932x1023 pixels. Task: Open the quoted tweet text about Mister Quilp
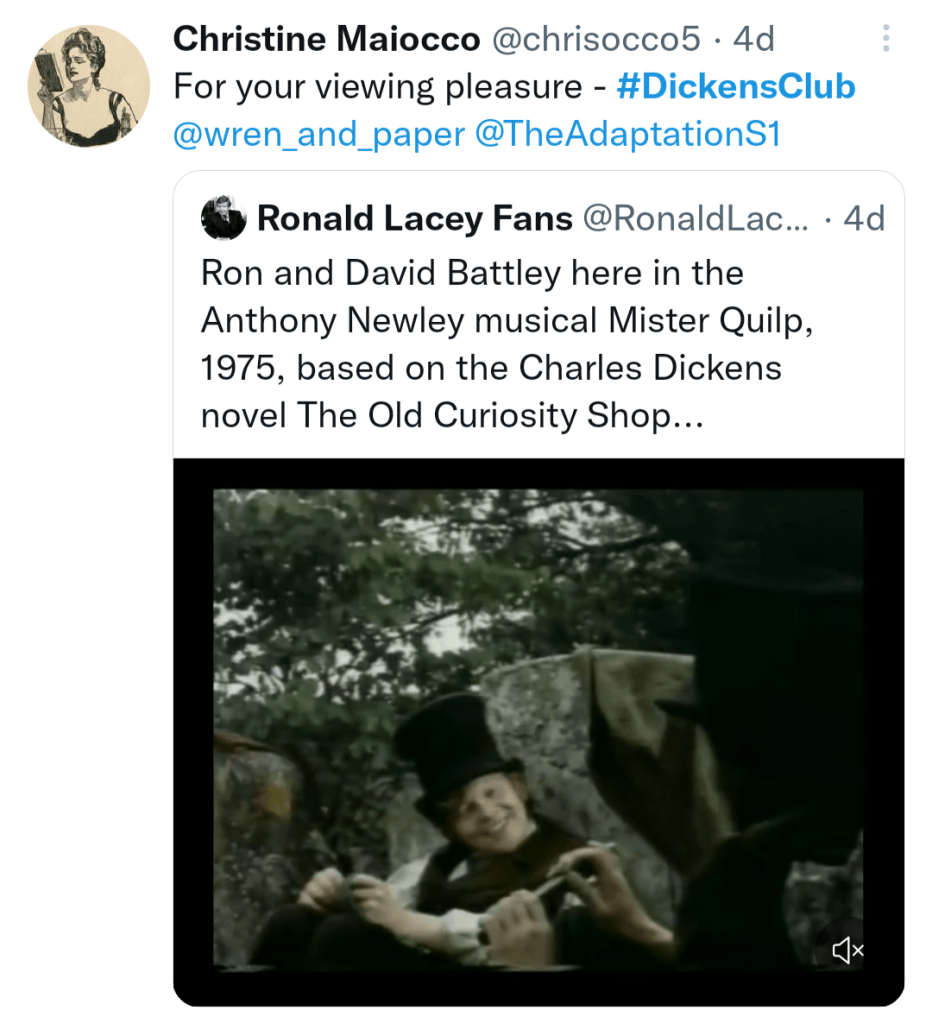490,343
